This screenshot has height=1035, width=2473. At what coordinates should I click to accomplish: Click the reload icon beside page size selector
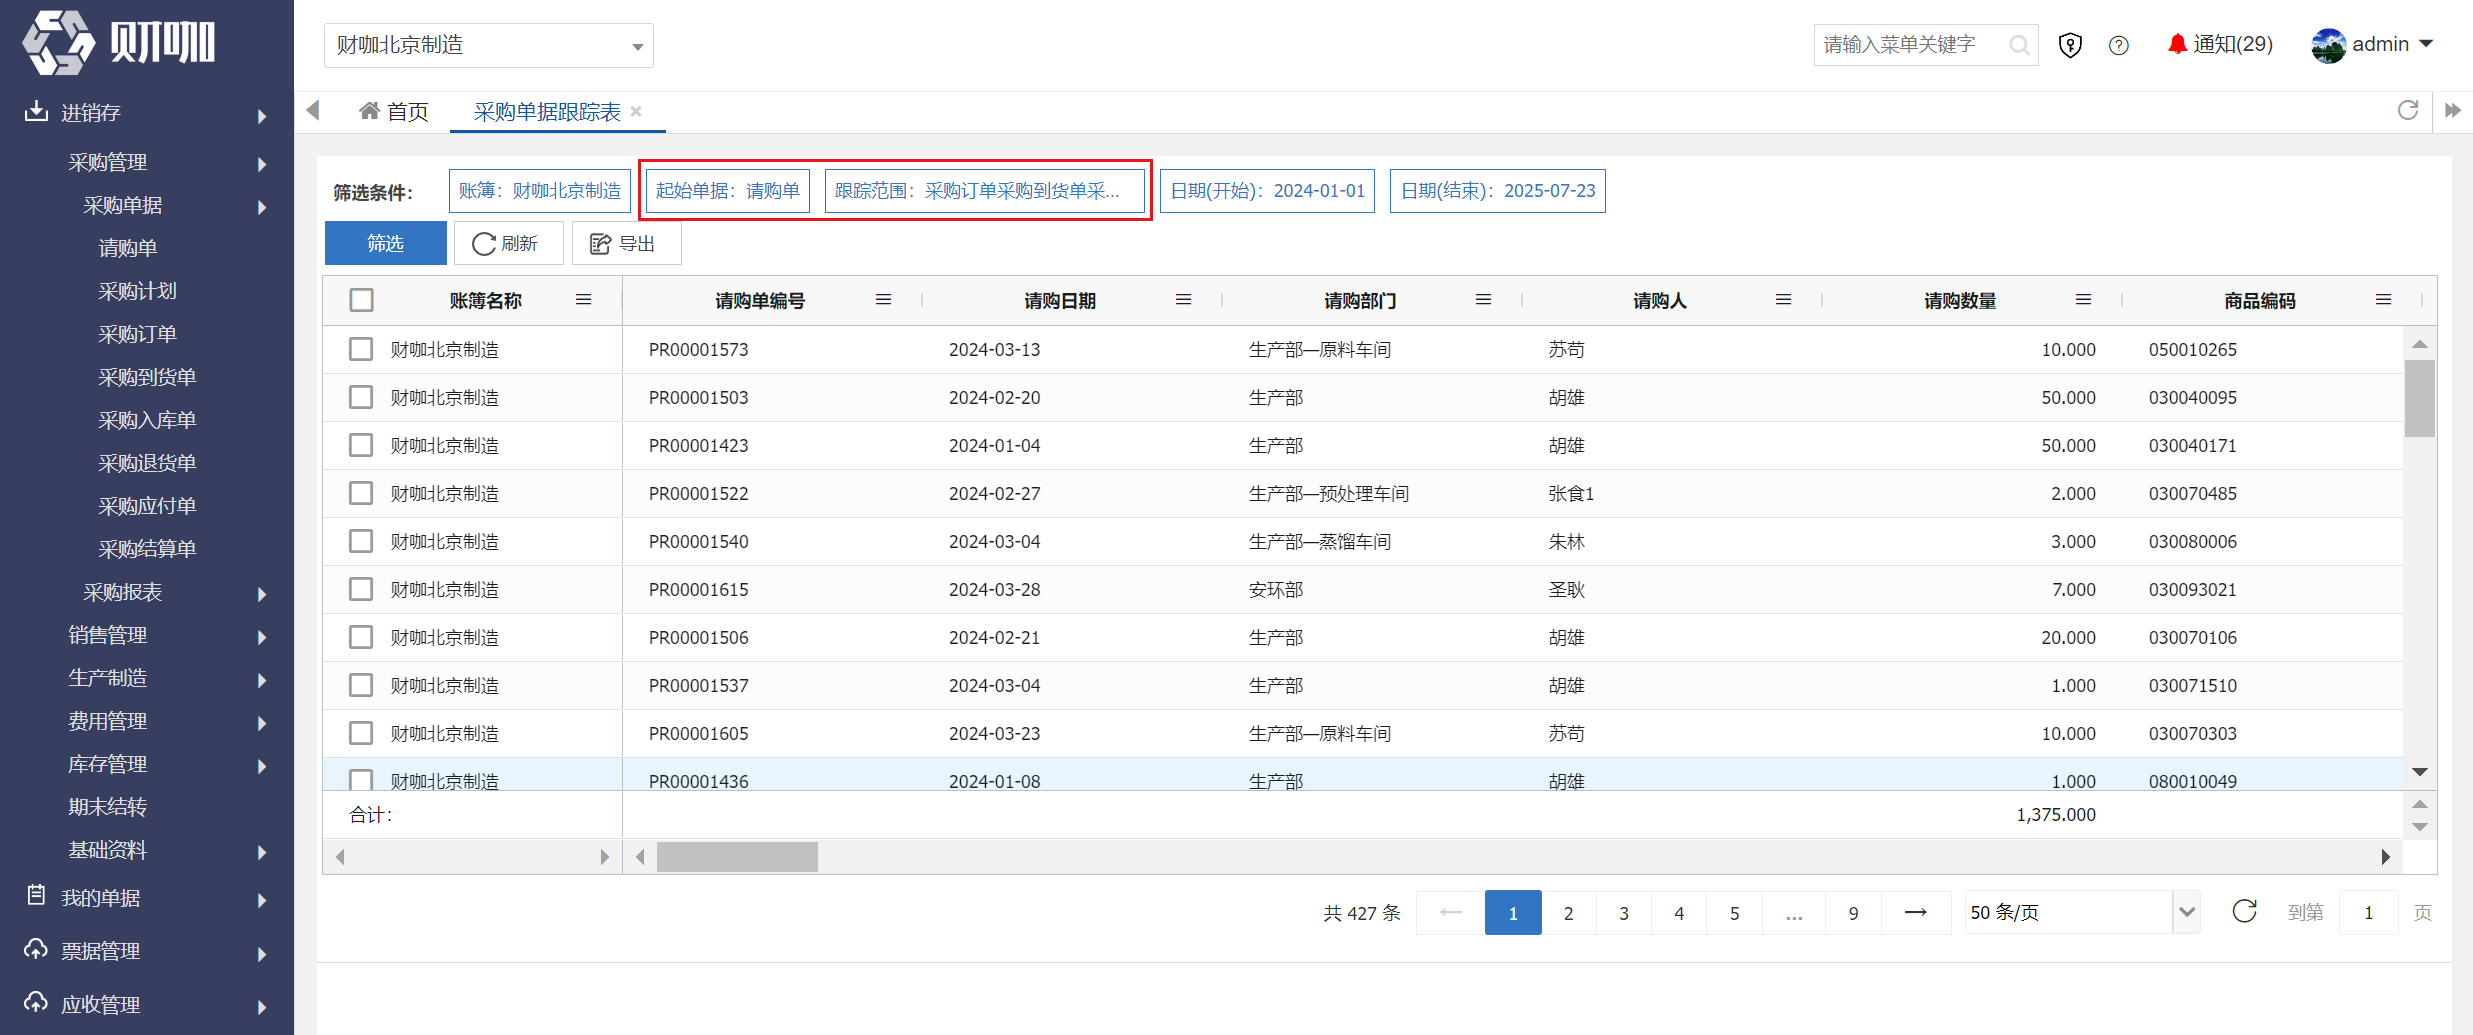coord(2244,911)
